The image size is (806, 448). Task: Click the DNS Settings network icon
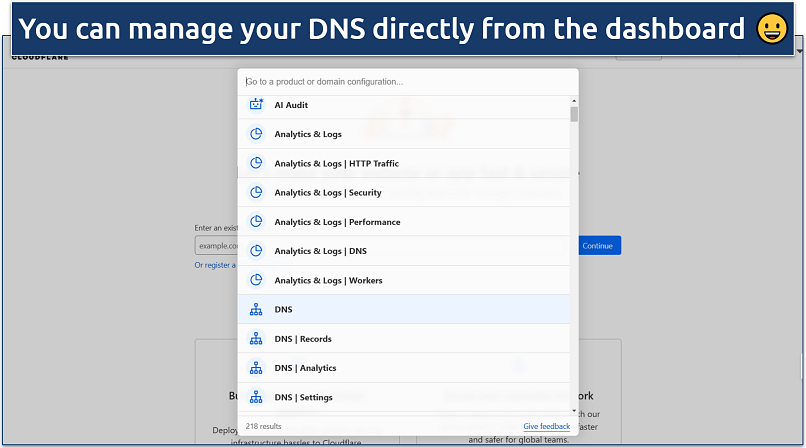pos(255,397)
